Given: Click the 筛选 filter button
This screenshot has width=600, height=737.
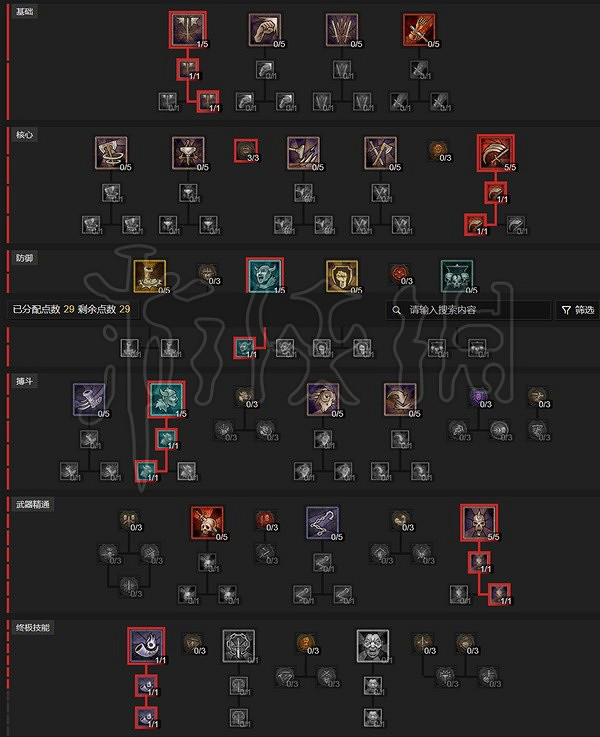Looking at the screenshot, I should coord(577,310).
